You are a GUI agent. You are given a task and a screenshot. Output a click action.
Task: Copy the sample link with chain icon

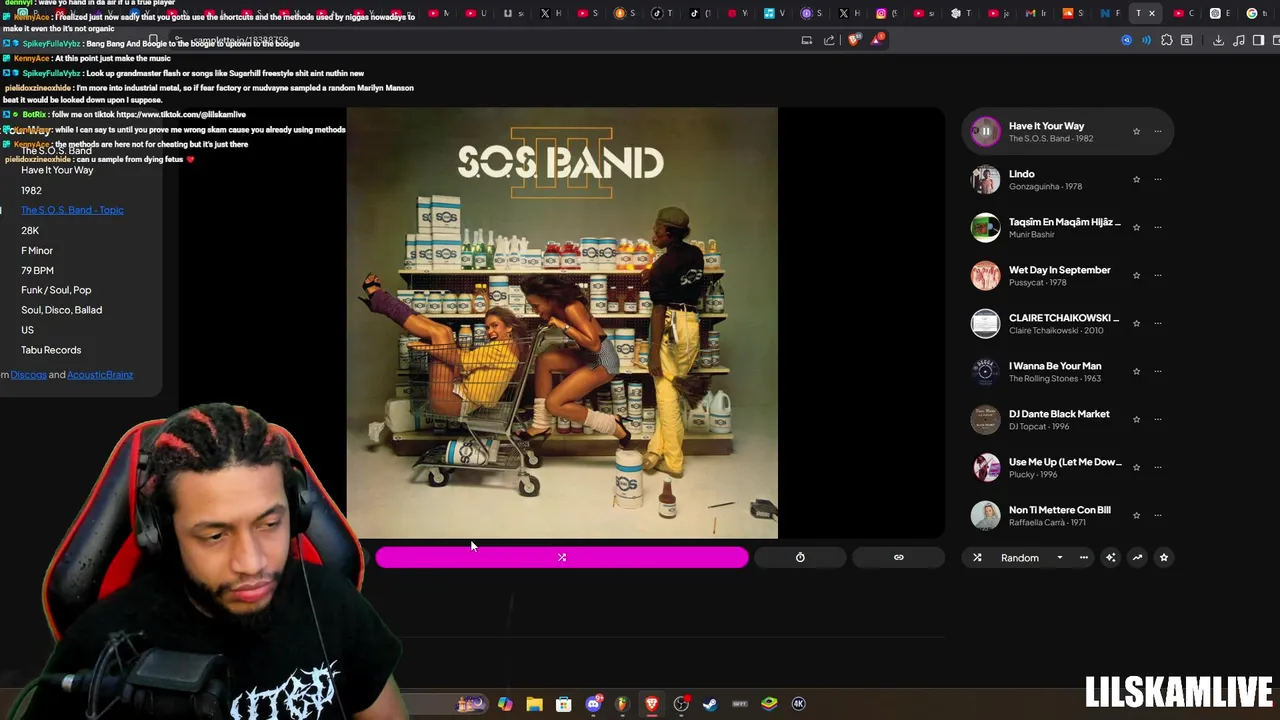coord(898,557)
